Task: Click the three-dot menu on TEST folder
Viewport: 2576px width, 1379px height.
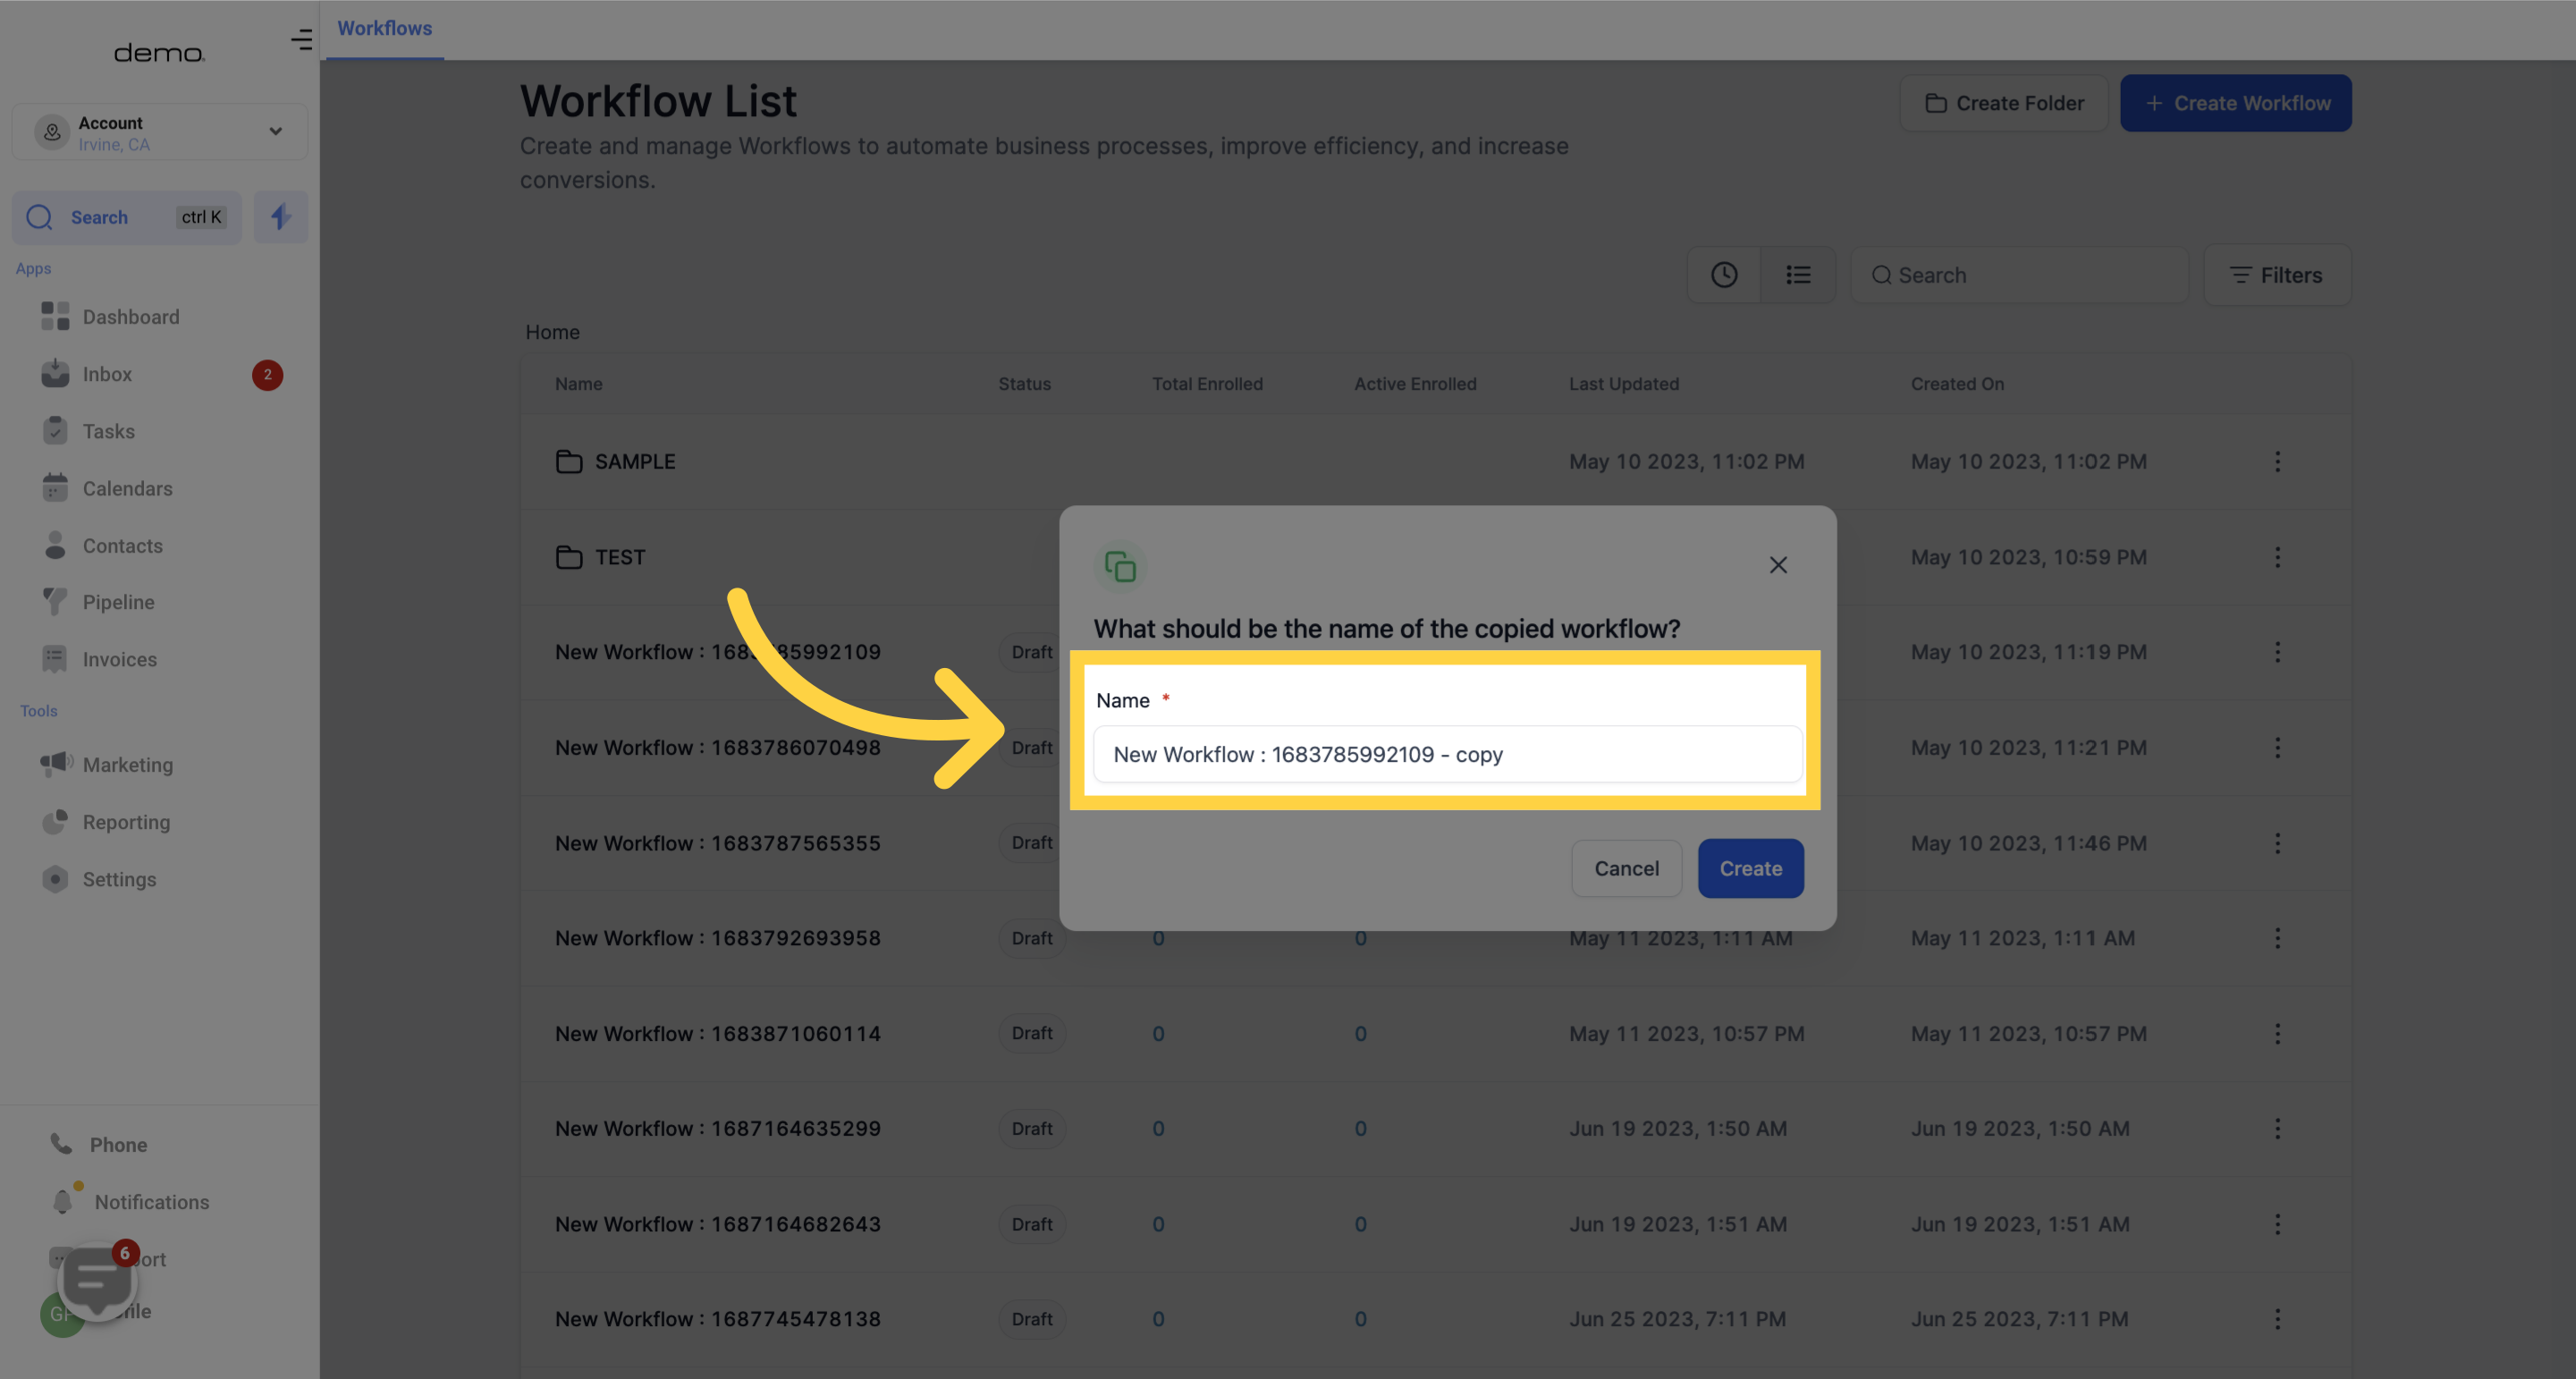Action: pos(2278,557)
